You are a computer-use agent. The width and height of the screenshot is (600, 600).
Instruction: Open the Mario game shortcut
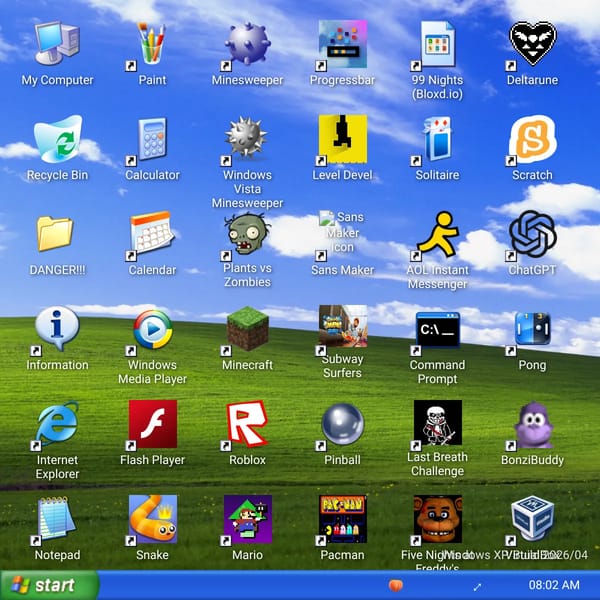(x=248, y=519)
